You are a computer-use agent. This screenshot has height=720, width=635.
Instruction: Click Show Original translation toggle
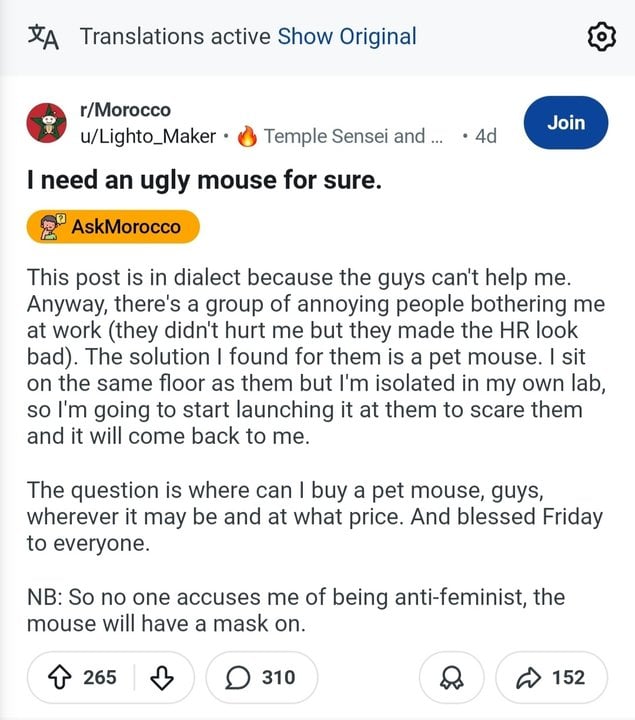pyautogui.click(x=346, y=37)
